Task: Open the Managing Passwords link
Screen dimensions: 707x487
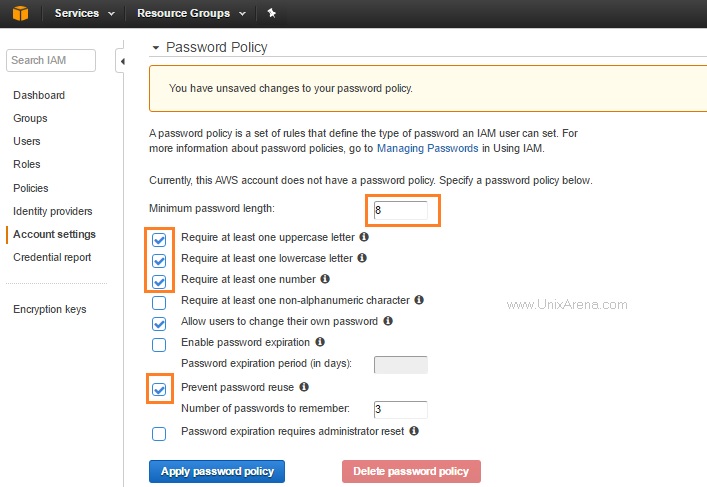Action: (427, 148)
